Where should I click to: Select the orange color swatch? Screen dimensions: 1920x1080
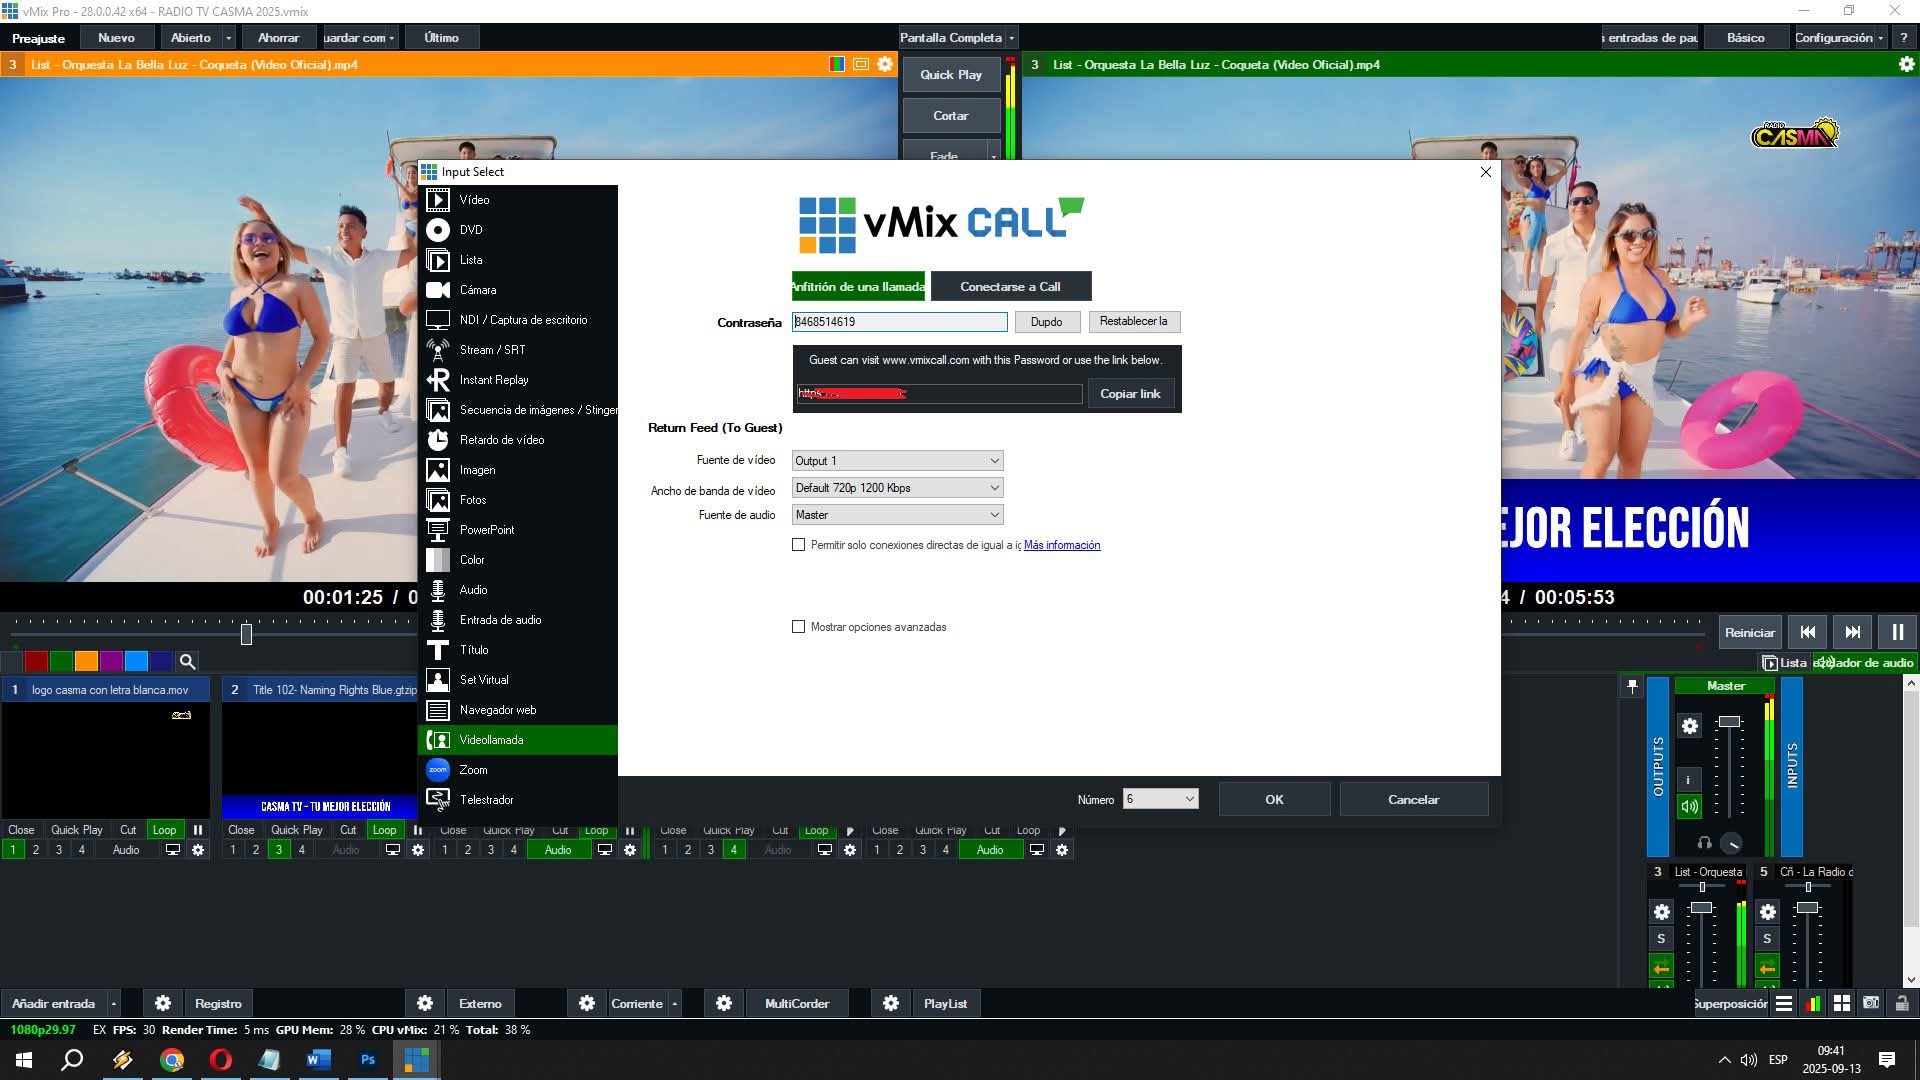click(x=86, y=661)
